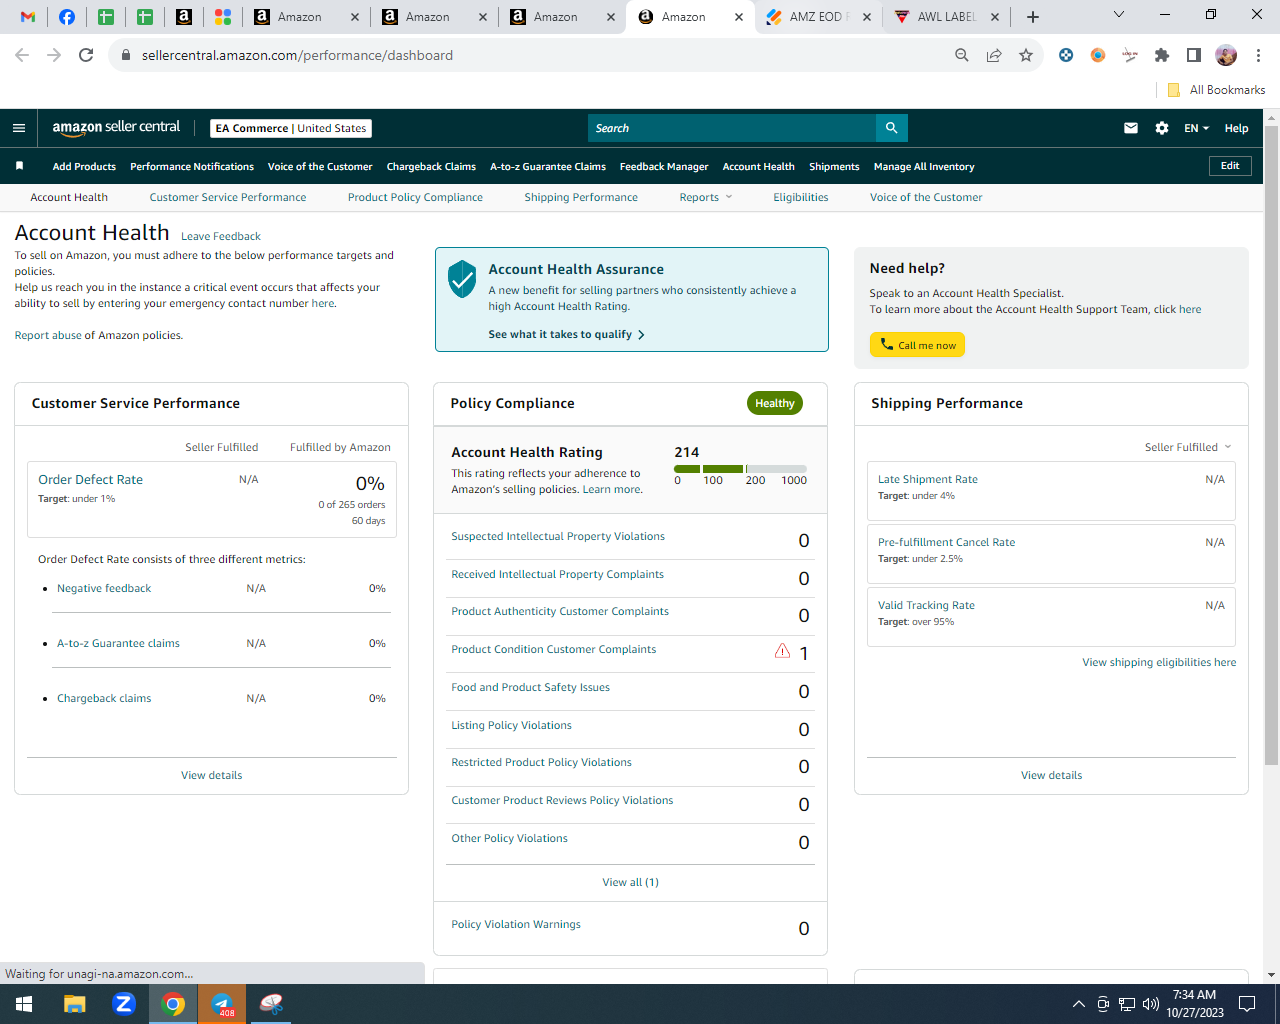Open Zalo from the taskbar
This screenshot has height=1024, width=1280.
pos(124,1004)
